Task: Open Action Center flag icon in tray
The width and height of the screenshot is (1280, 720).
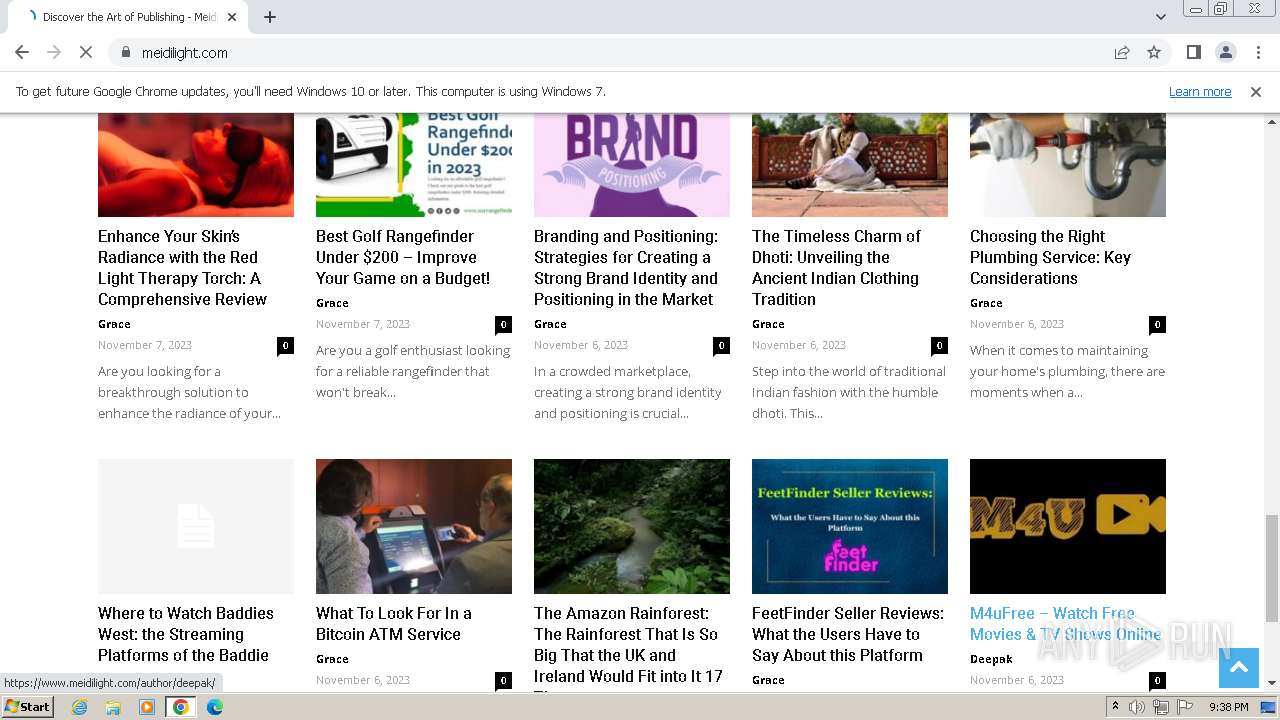Action: click(1183, 707)
